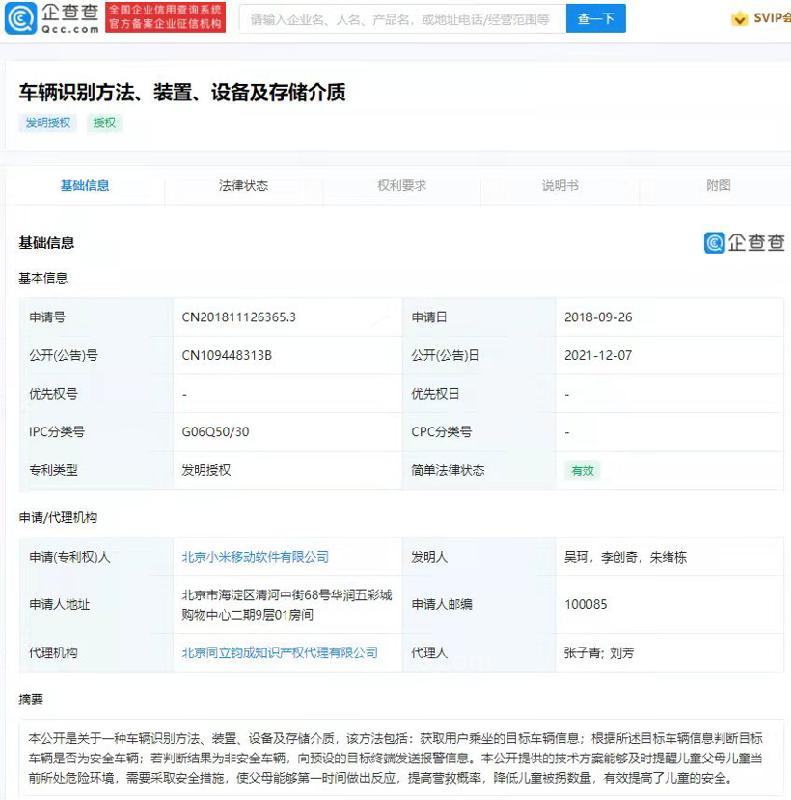Open 北京小米移动软件有限公司 applicant link
791x800 pixels.
click(255, 557)
